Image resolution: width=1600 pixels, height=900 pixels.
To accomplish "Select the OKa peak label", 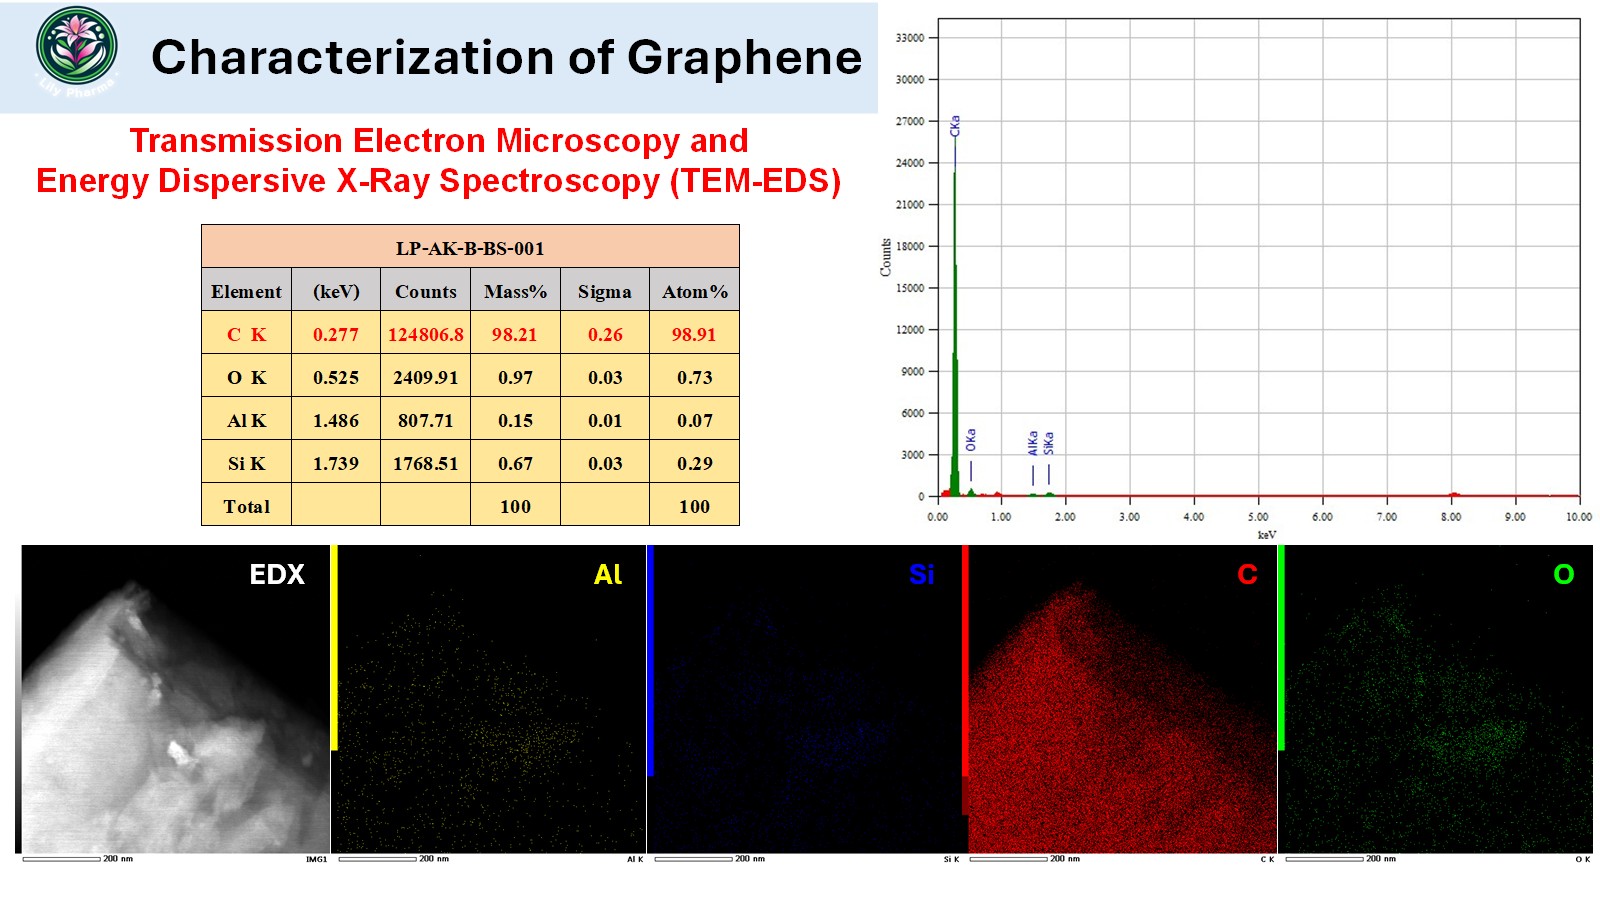I will pos(971,440).
